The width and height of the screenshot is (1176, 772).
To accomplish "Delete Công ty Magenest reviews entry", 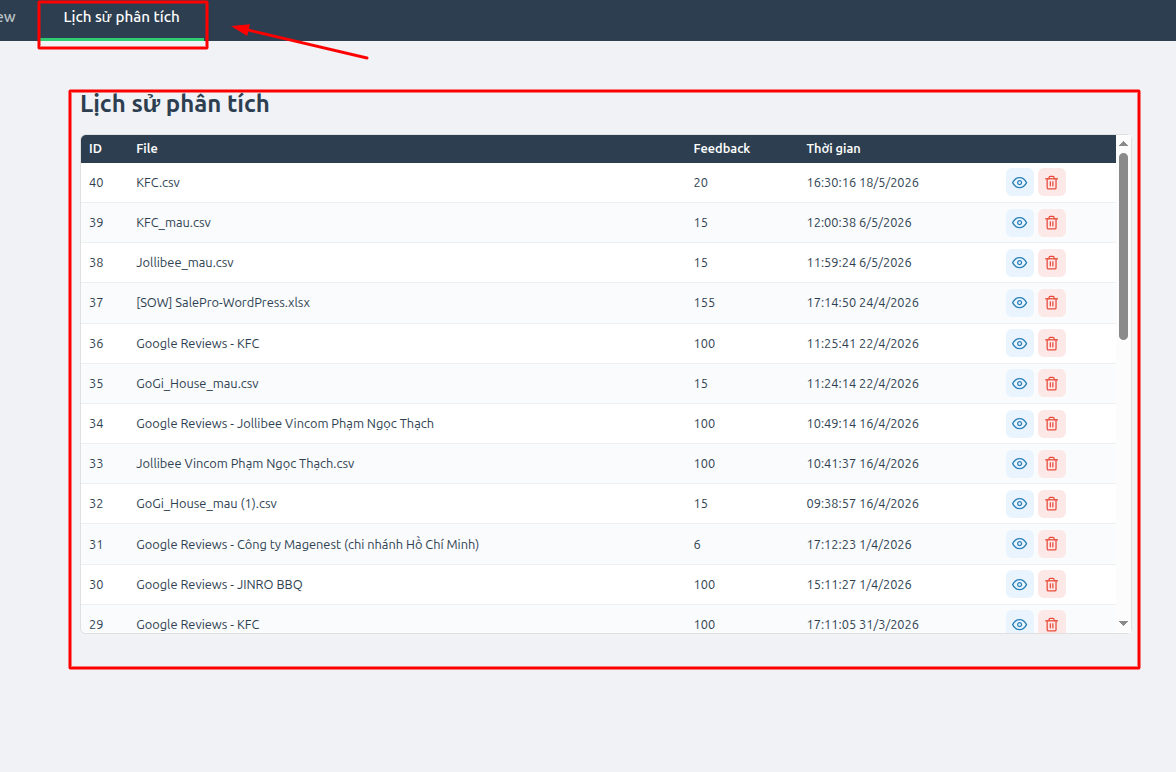I will click(1052, 544).
